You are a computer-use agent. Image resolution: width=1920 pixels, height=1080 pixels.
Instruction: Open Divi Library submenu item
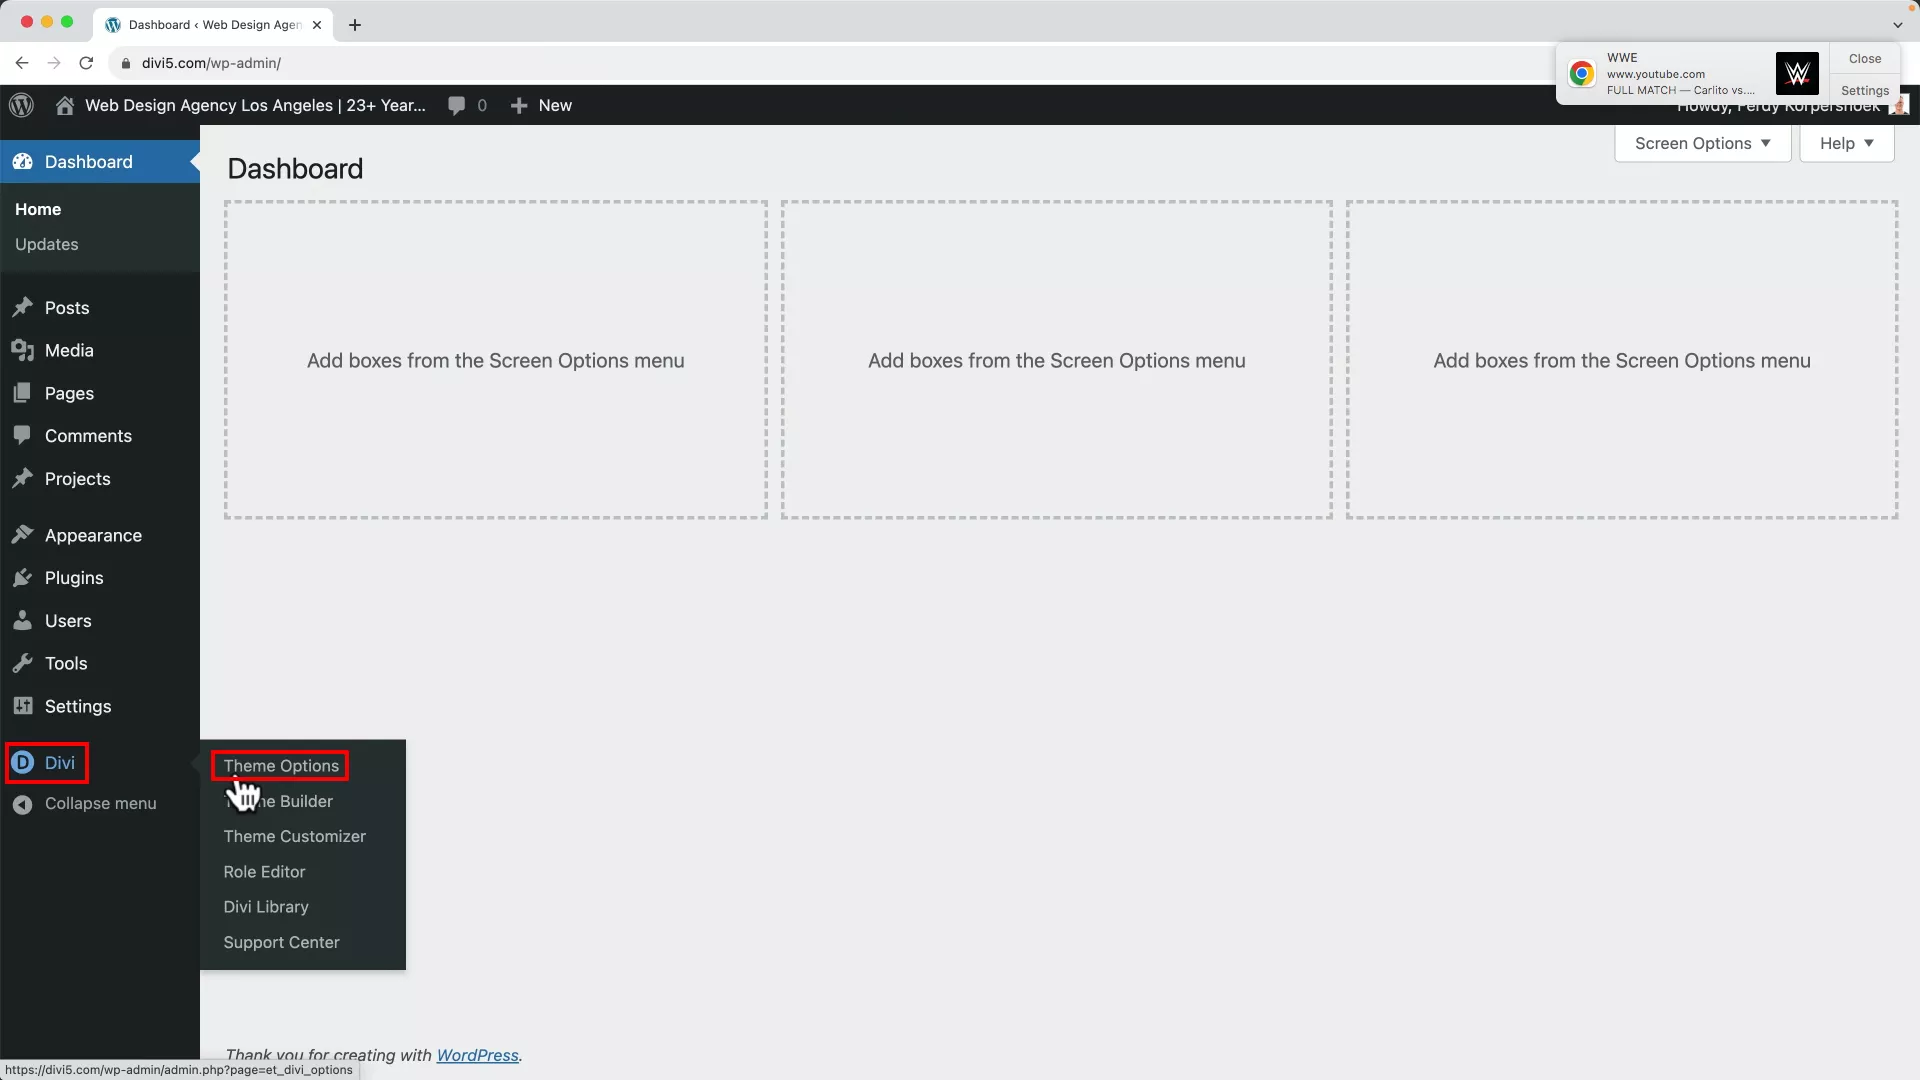tap(266, 907)
